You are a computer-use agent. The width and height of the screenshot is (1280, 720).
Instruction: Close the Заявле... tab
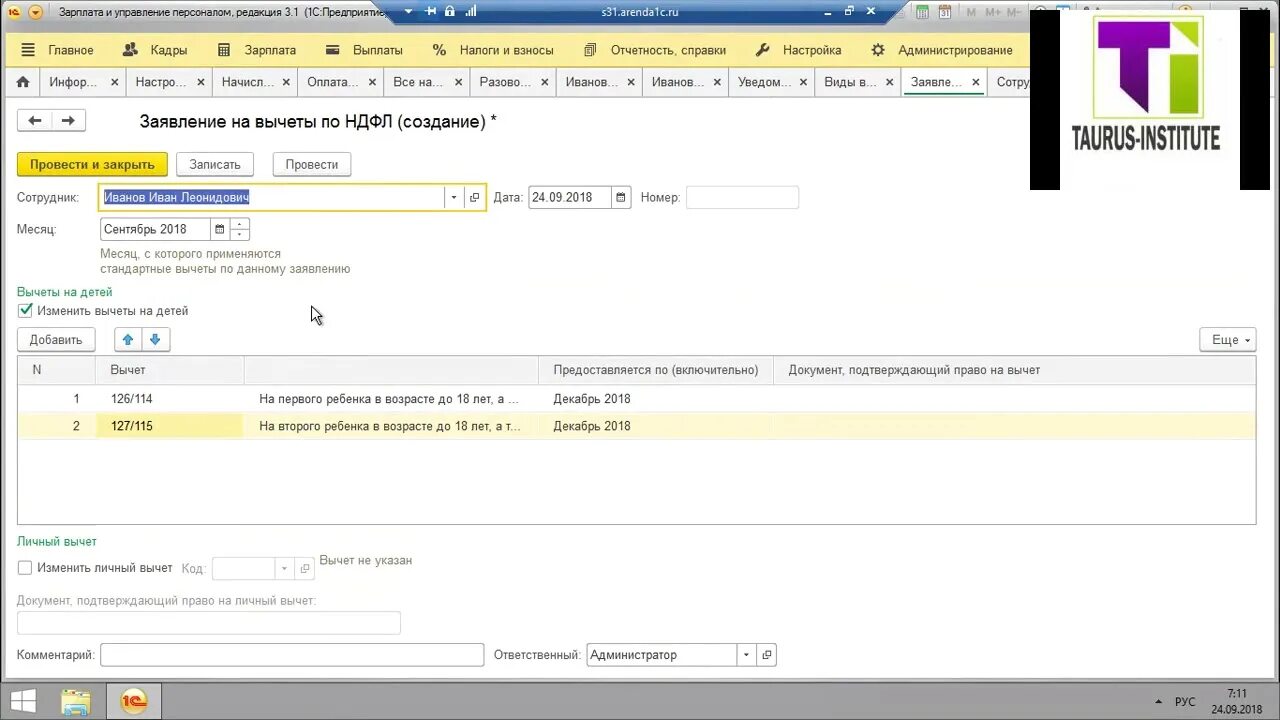[976, 83]
